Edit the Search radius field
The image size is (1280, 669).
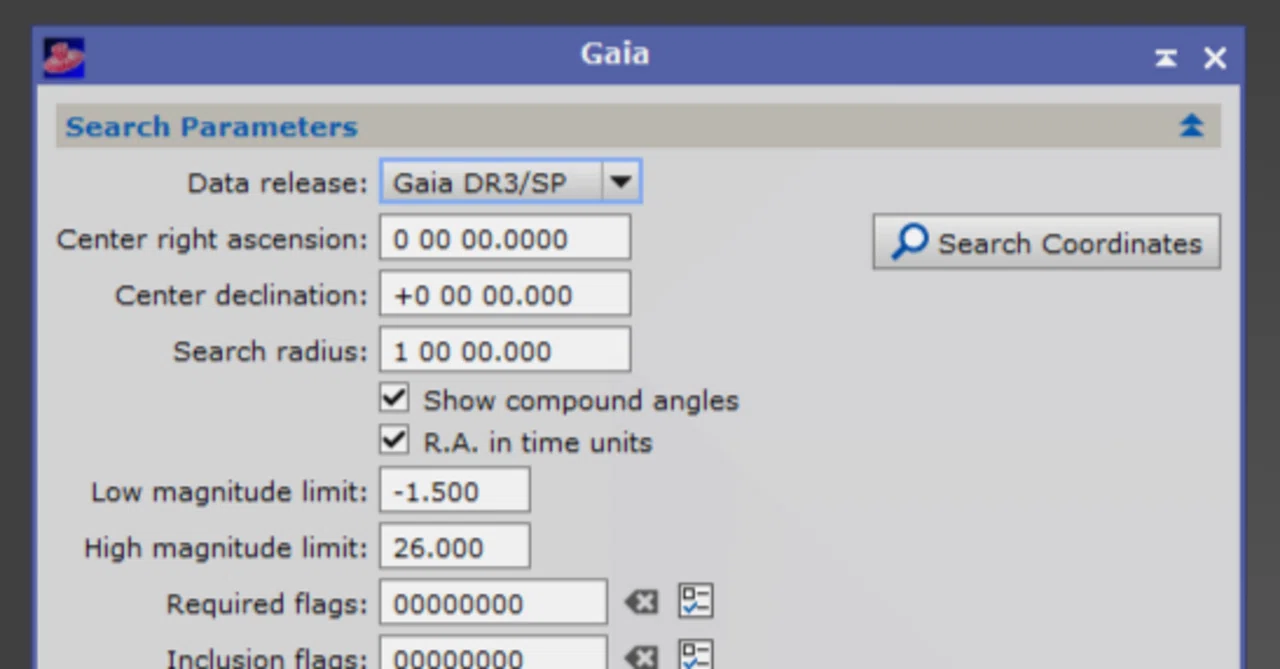[x=505, y=351]
